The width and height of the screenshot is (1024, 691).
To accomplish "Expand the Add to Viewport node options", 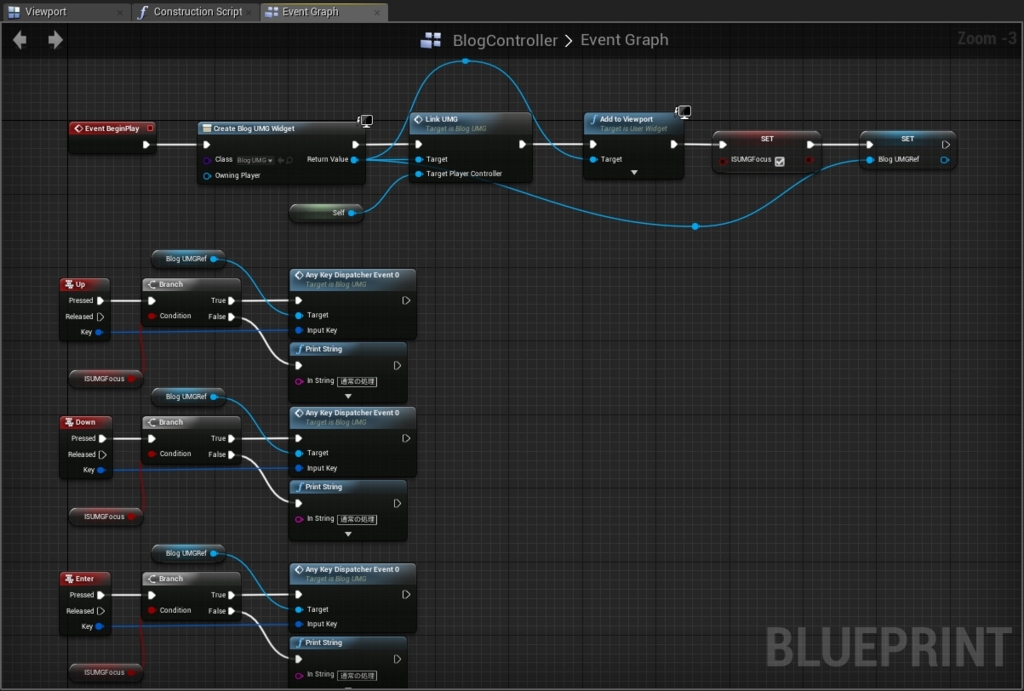I will pos(634,172).
